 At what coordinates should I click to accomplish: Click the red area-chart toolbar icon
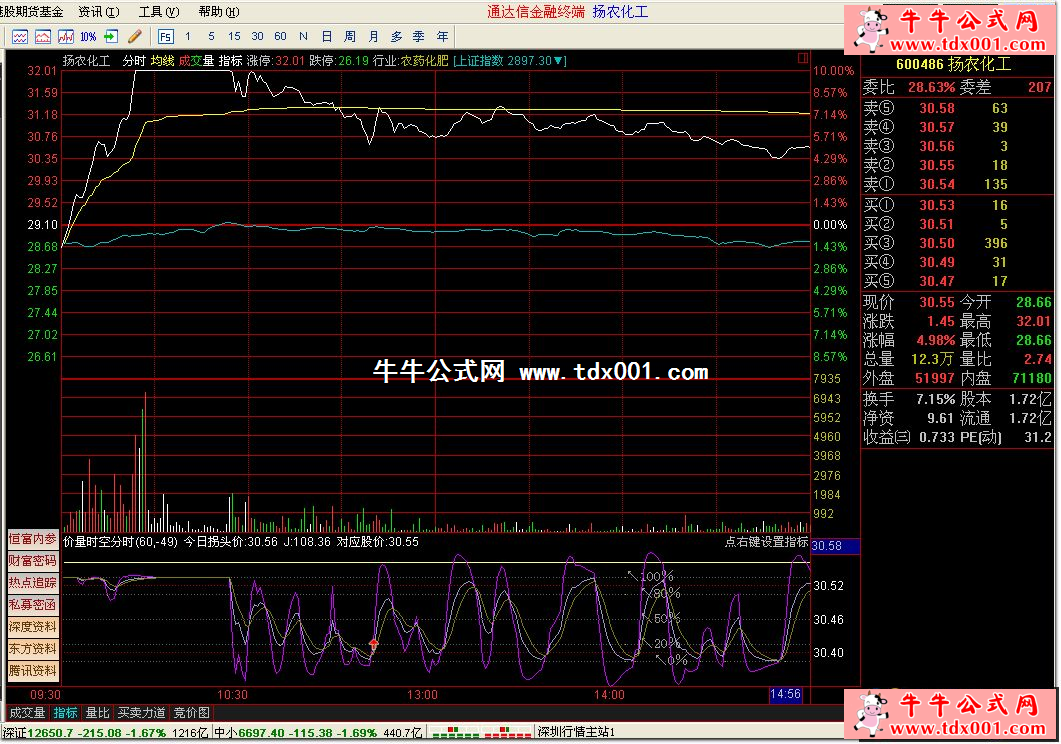[43, 37]
